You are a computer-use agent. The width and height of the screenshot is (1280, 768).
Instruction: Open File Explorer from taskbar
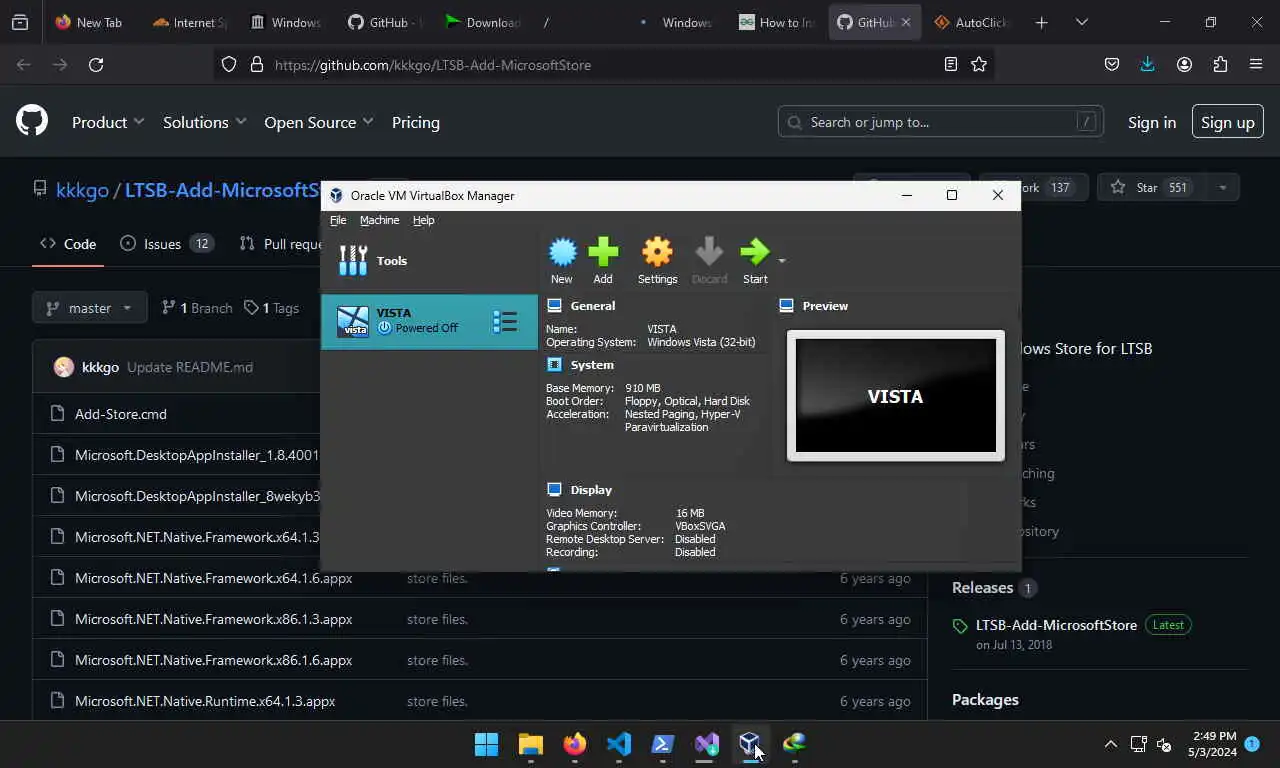(530, 744)
